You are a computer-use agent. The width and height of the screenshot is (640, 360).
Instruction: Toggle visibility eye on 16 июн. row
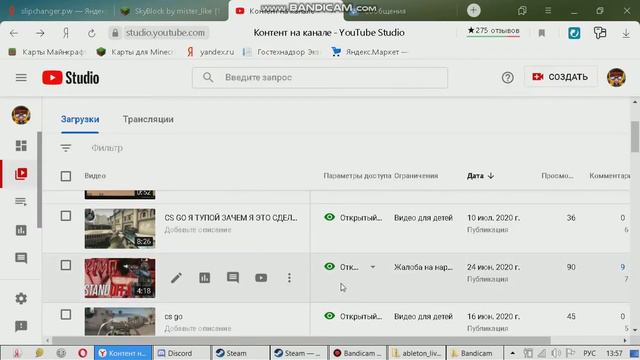[x=329, y=316]
